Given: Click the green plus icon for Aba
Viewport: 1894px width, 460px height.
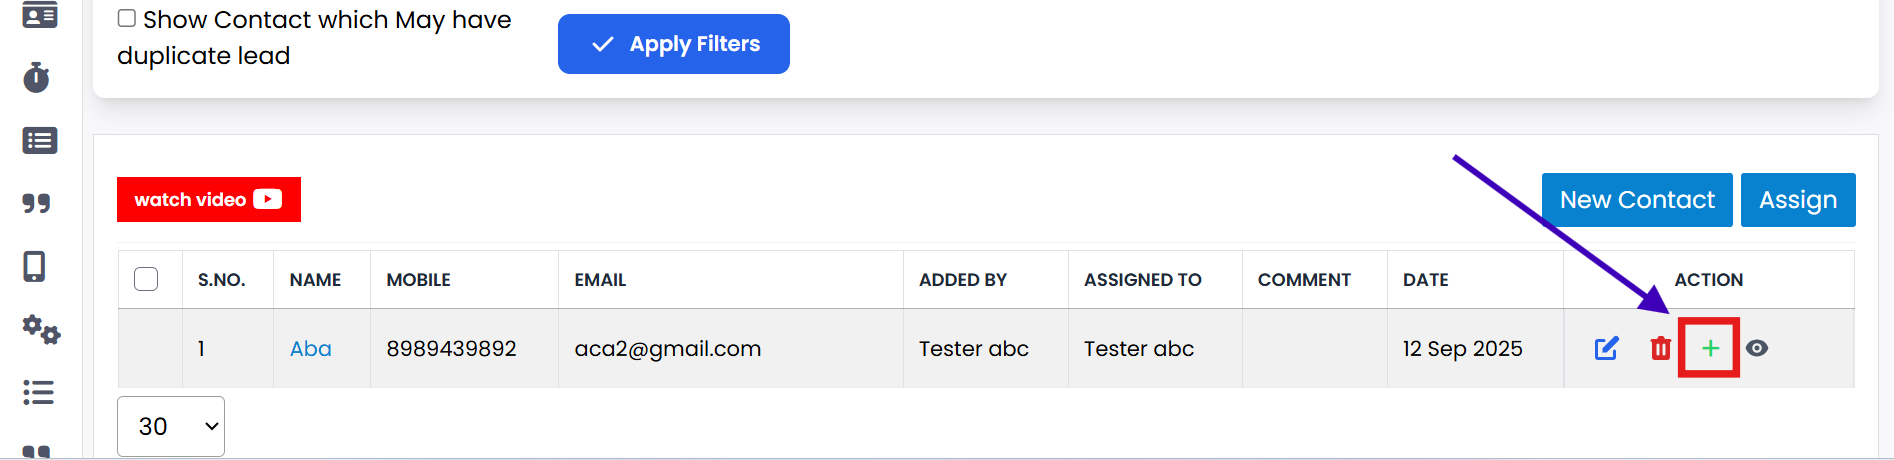Looking at the screenshot, I should [x=1710, y=348].
